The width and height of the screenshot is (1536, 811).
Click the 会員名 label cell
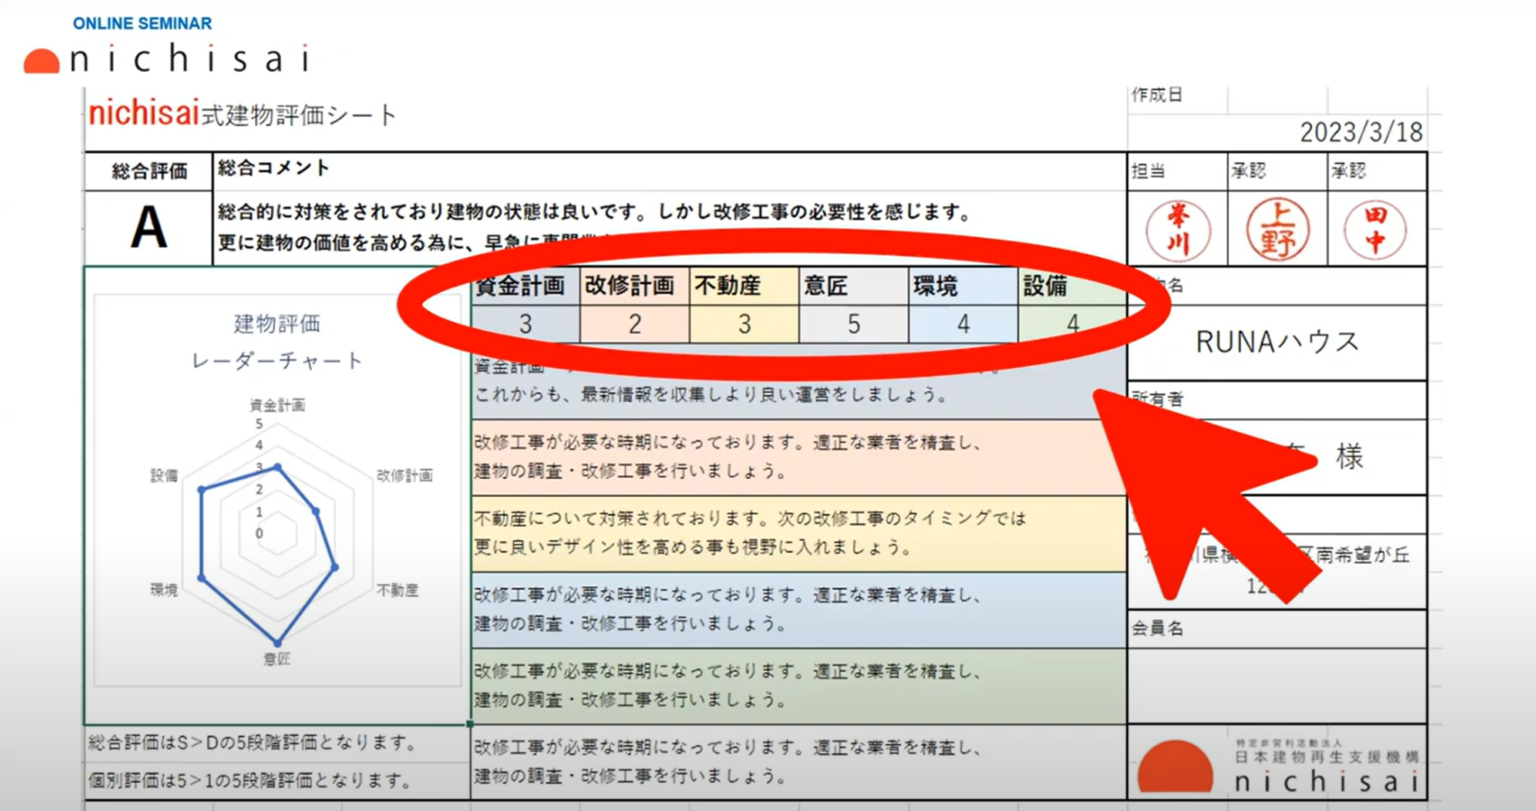point(1277,628)
